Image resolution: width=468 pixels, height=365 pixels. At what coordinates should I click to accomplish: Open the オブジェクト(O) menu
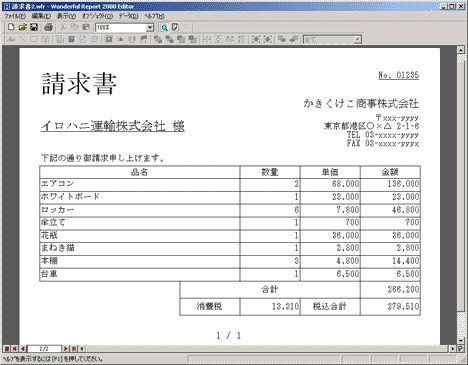pyautogui.click(x=97, y=16)
